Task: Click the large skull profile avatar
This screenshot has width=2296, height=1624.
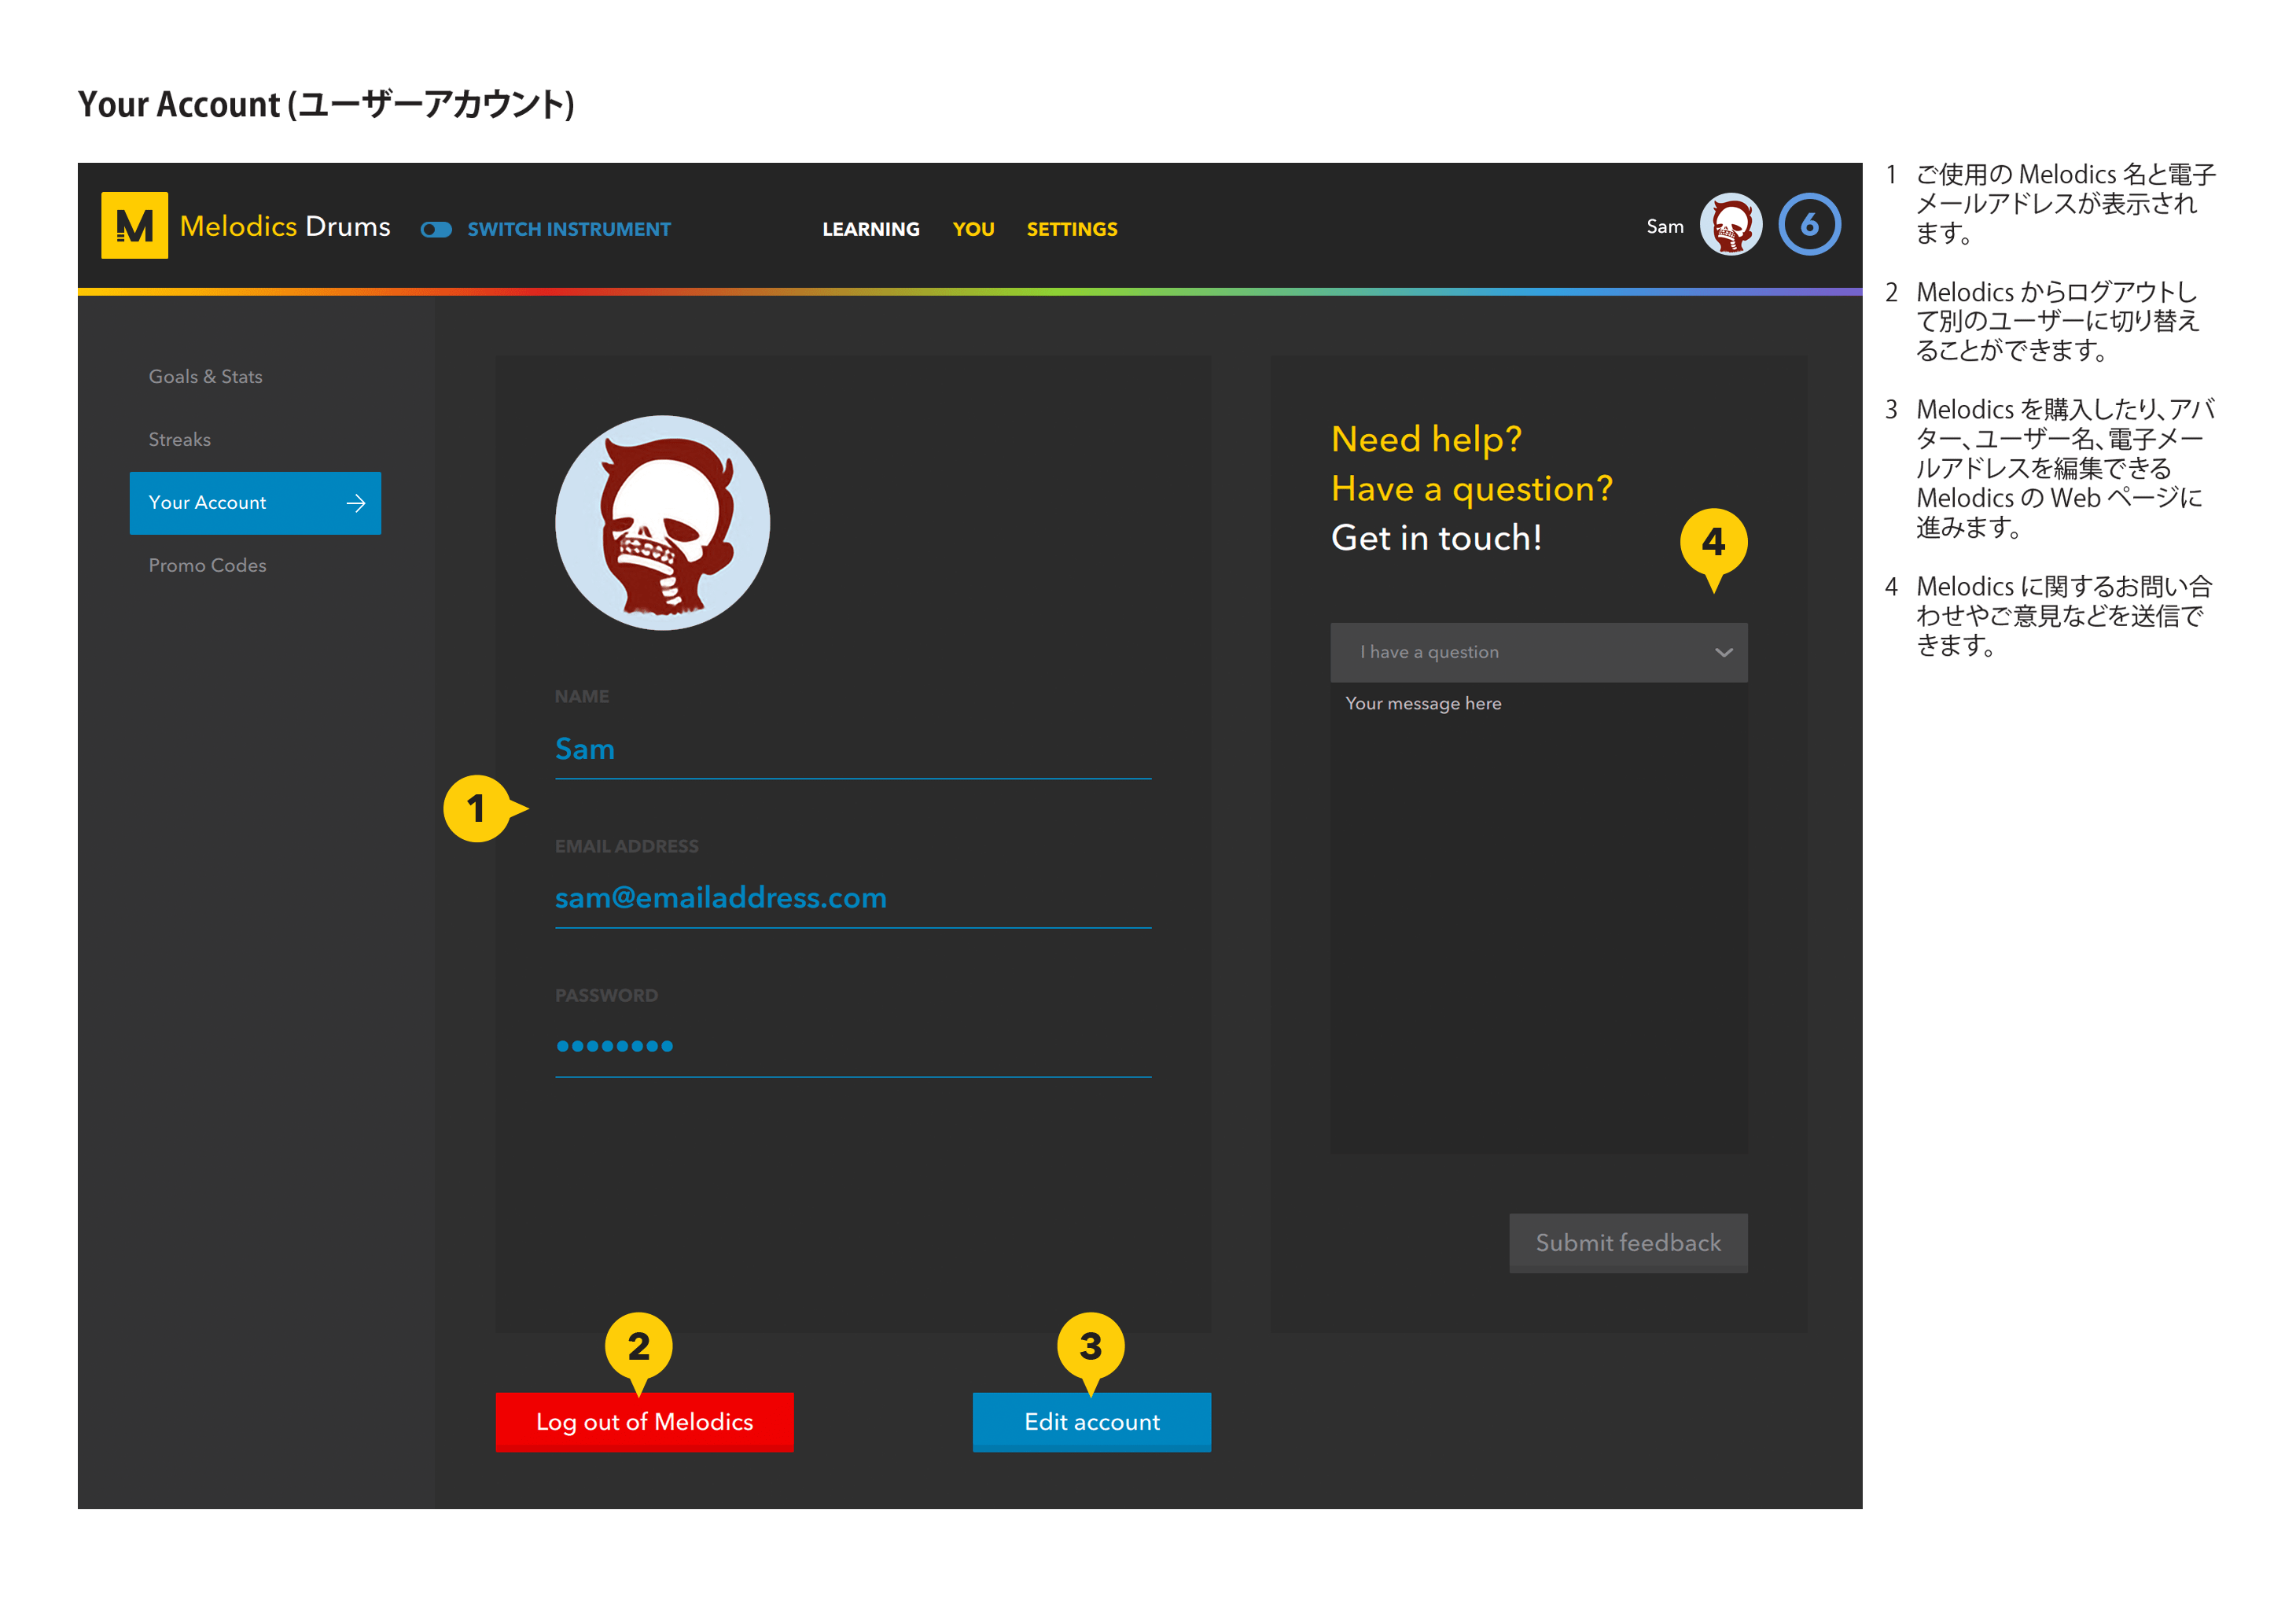Action: [662, 523]
